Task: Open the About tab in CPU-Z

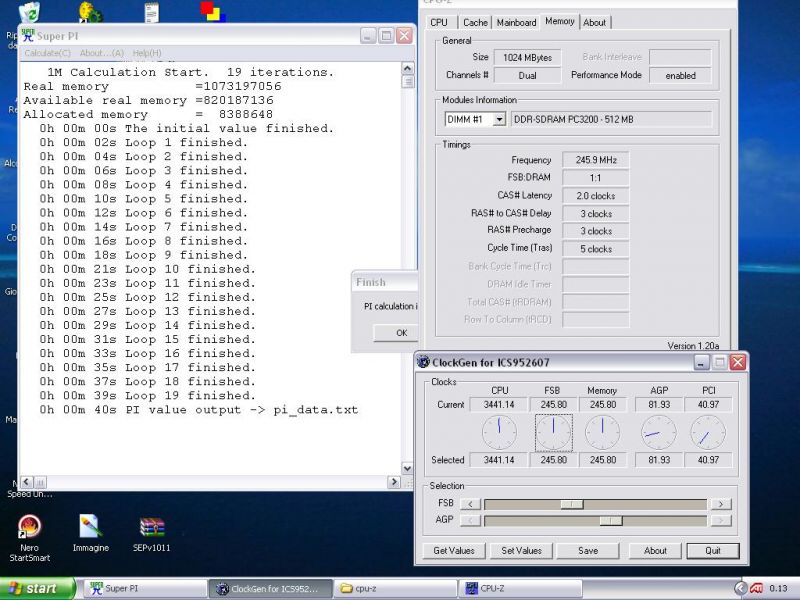Action: click(x=594, y=22)
